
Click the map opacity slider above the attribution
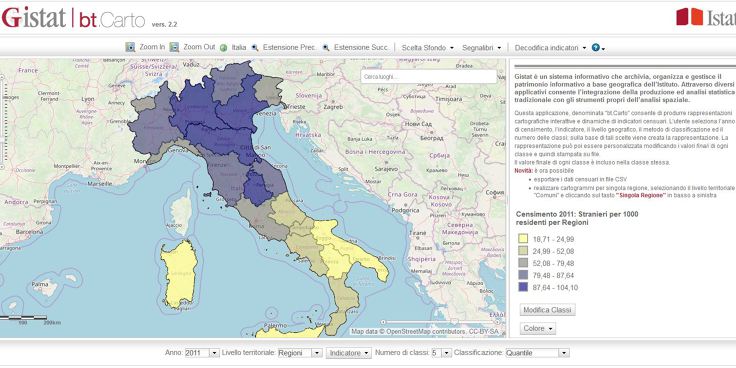(442, 322)
